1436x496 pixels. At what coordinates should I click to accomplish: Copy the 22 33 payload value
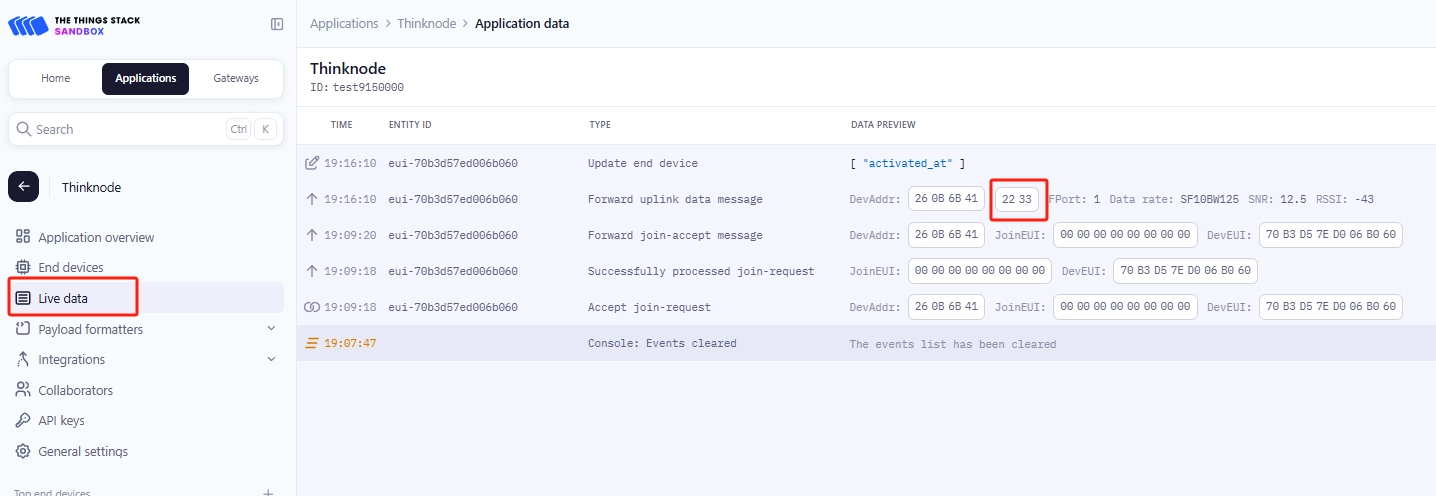coord(1016,199)
